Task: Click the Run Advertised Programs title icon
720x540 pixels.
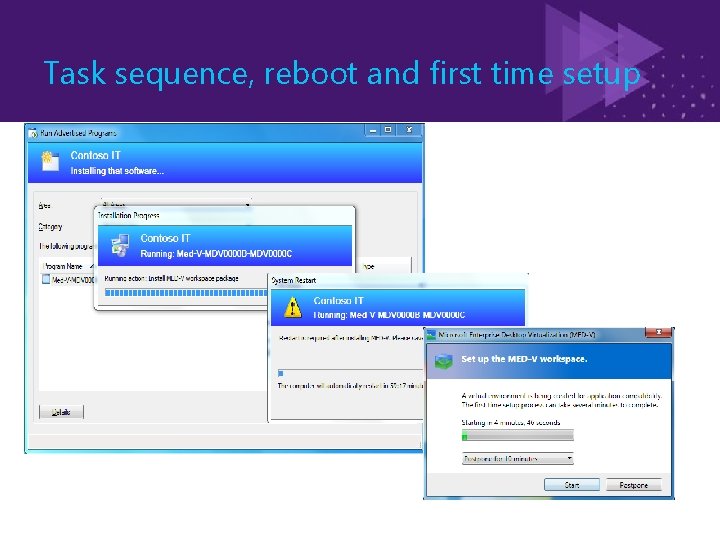Action: pos(33,133)
